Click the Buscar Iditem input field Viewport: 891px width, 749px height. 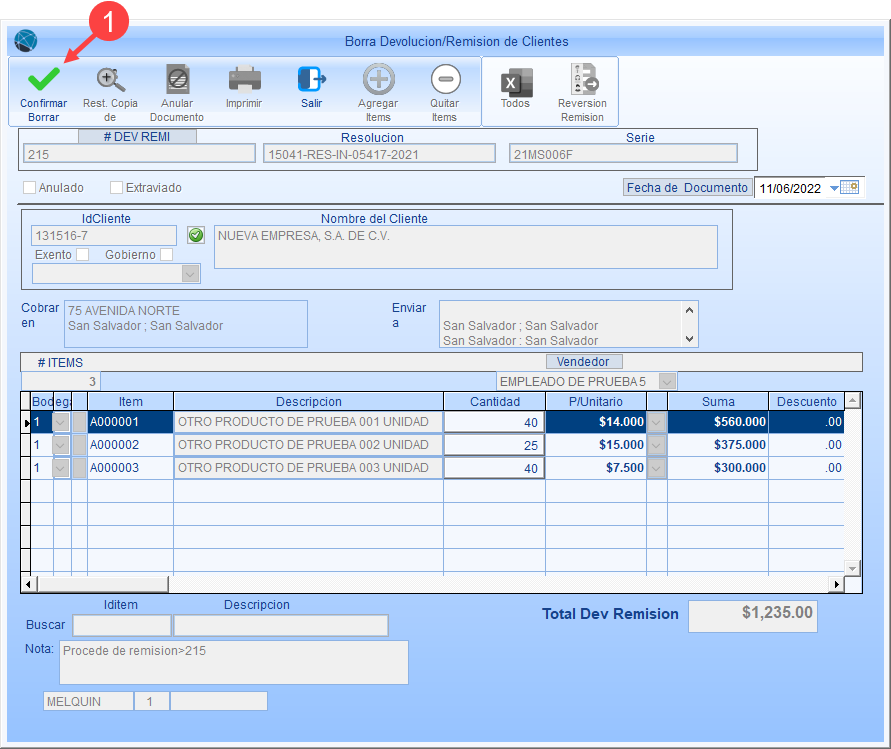click(122, 625)
